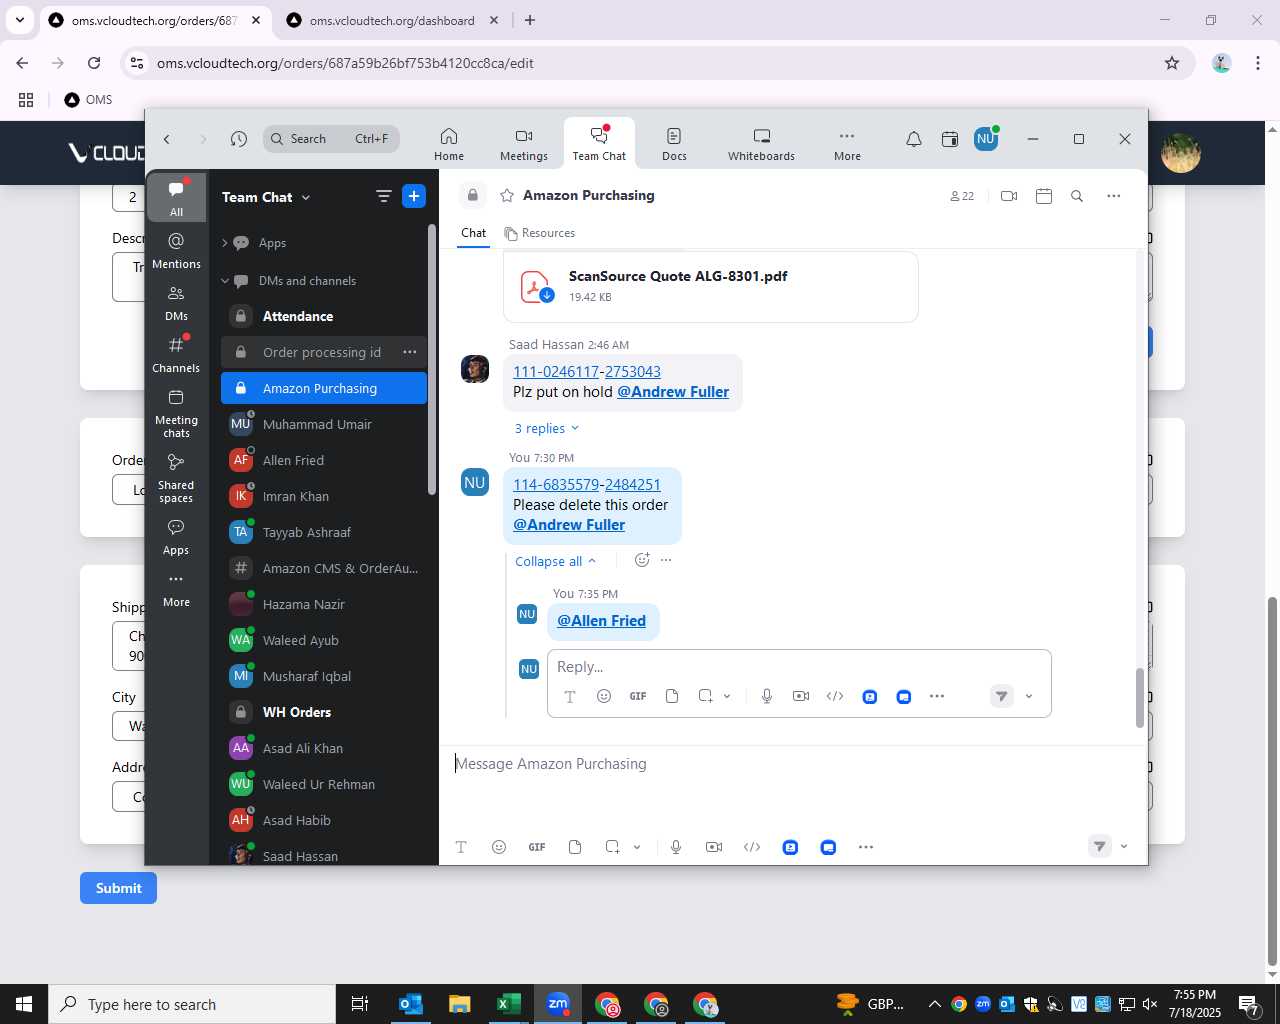Screen dimensions: 1280x1024
Task: Record video message in main composer
Action: pos(714,847)
